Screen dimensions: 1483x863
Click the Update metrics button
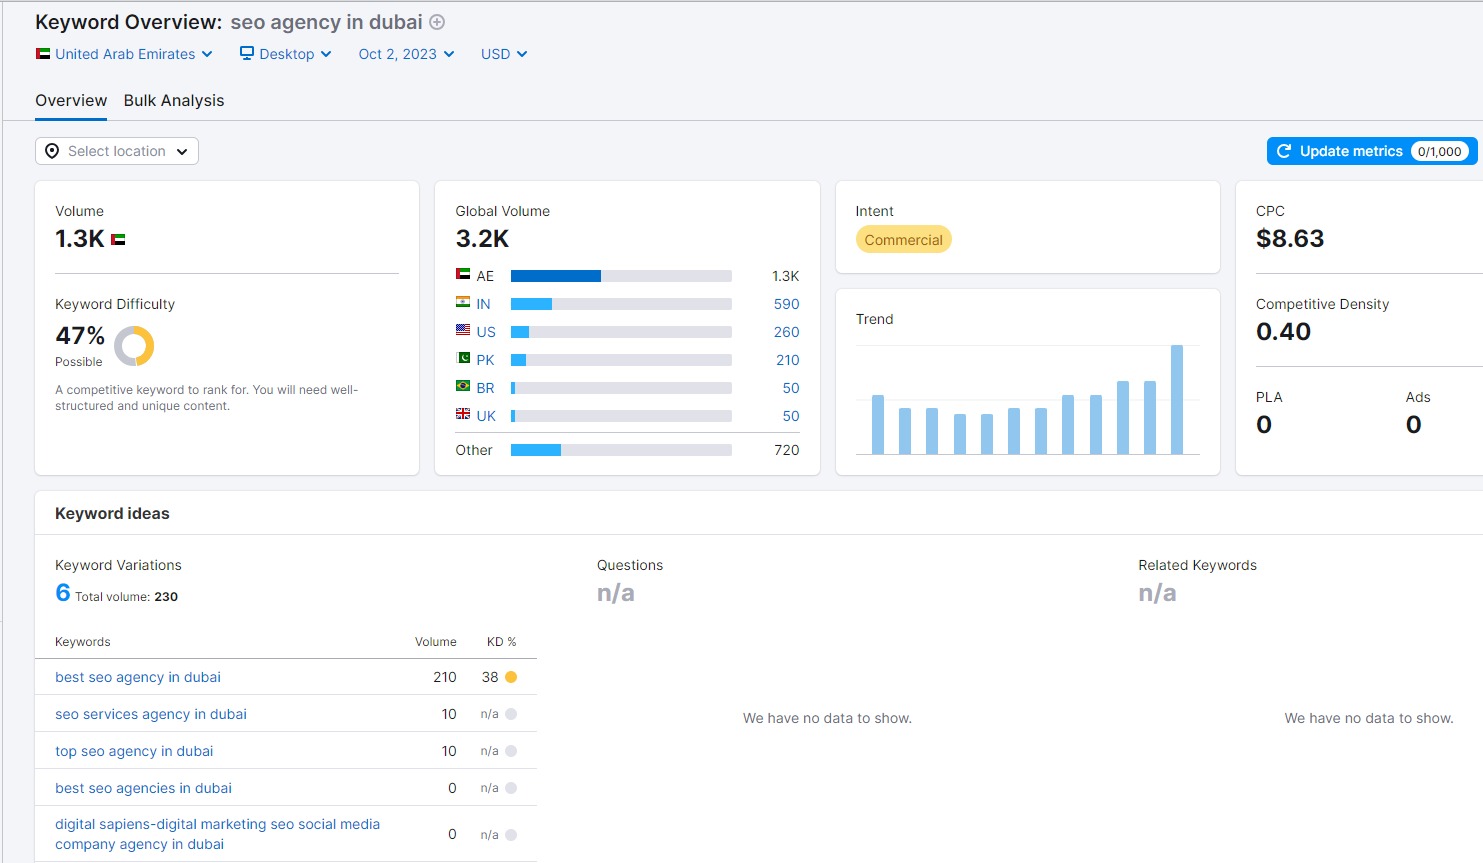pos(1372,151)
